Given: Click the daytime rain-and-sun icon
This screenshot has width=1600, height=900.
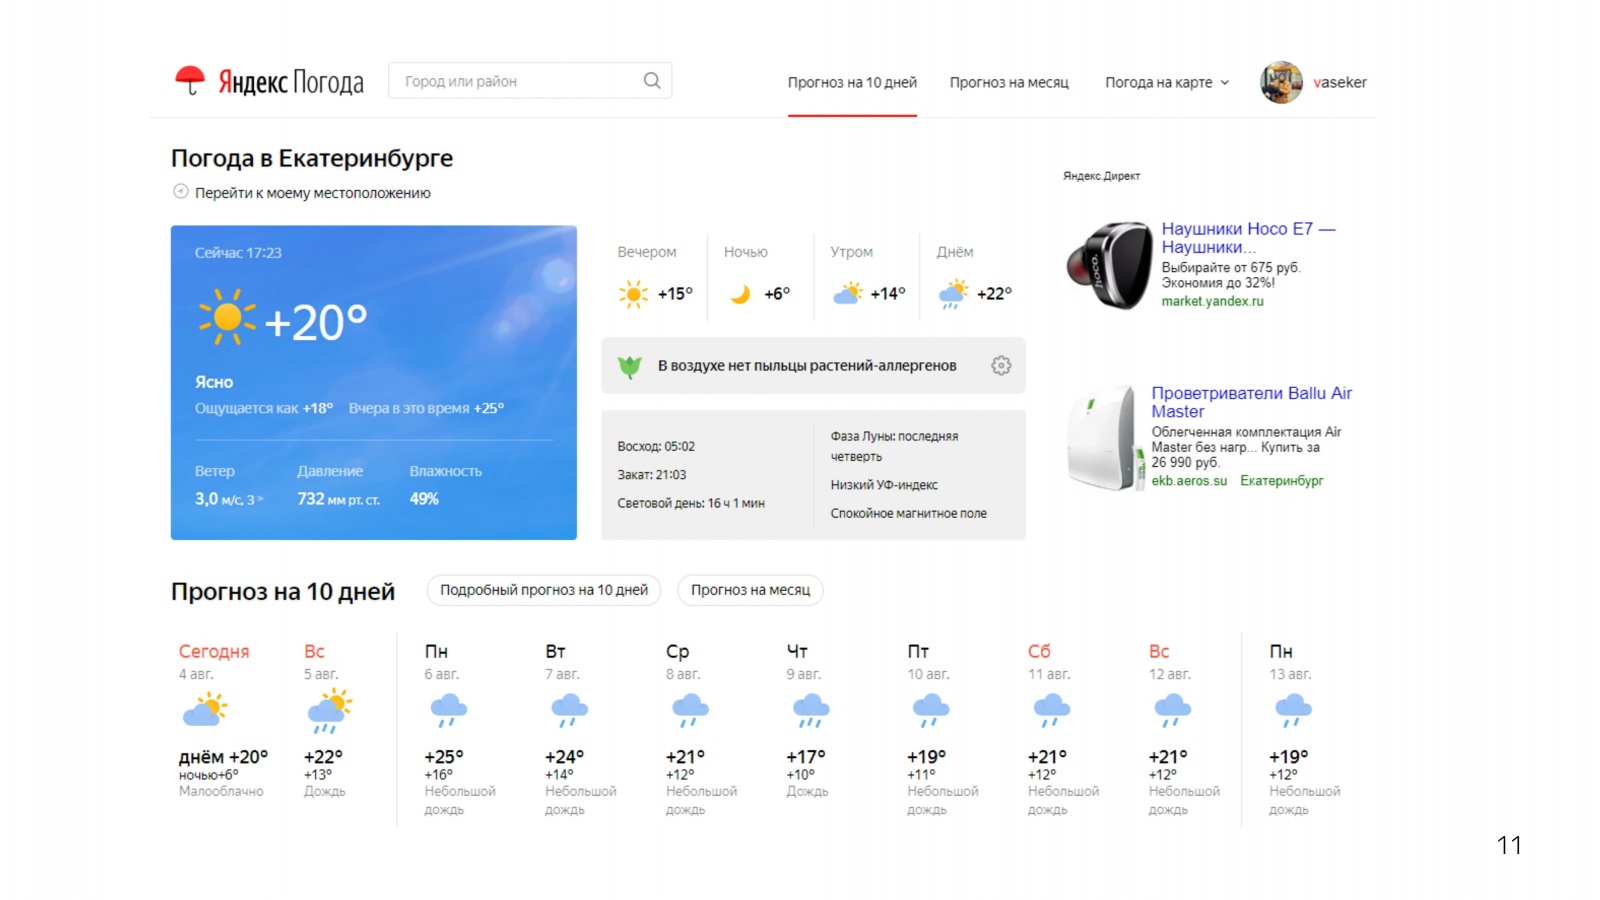Looking at the screenshot, I should (x=954, y=295).
